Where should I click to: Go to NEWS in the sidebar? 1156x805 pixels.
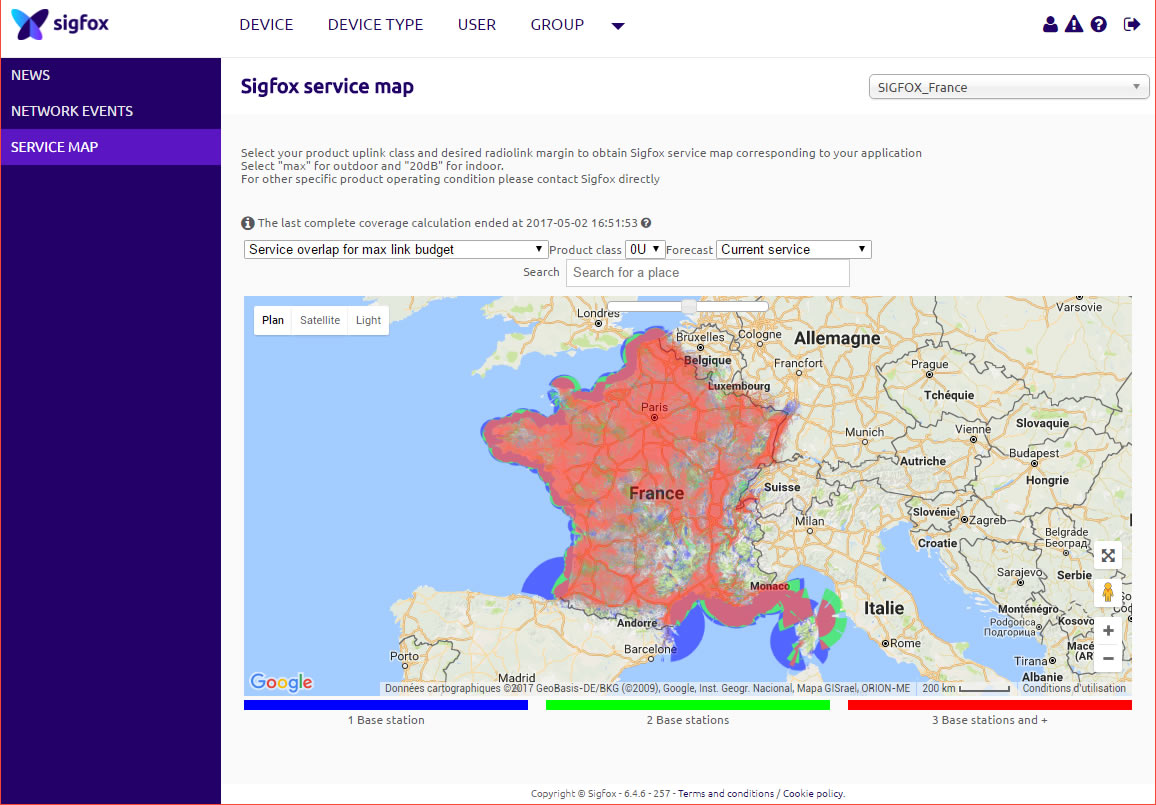[x=111, y=75]
